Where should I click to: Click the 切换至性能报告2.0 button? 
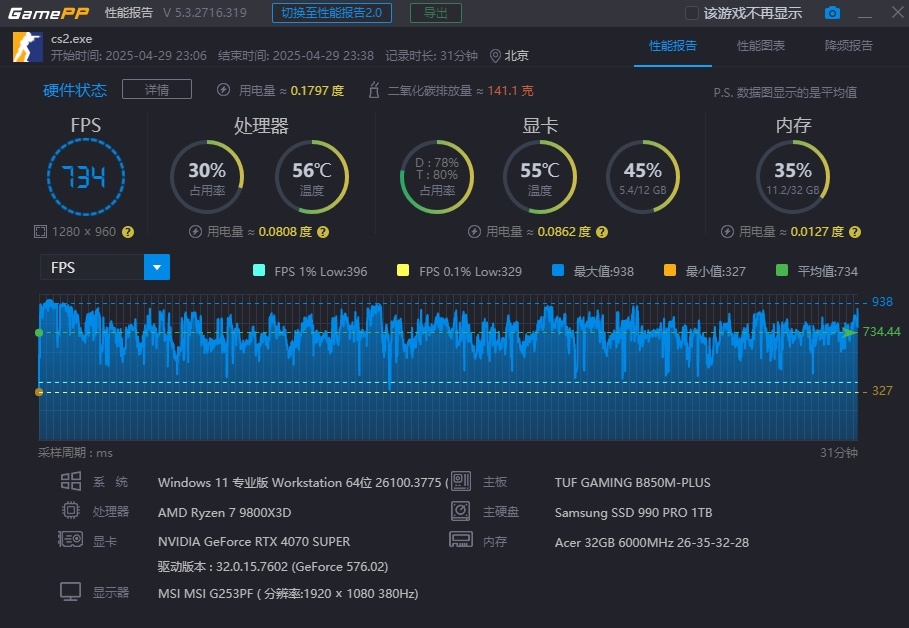(x=332, y=13)
